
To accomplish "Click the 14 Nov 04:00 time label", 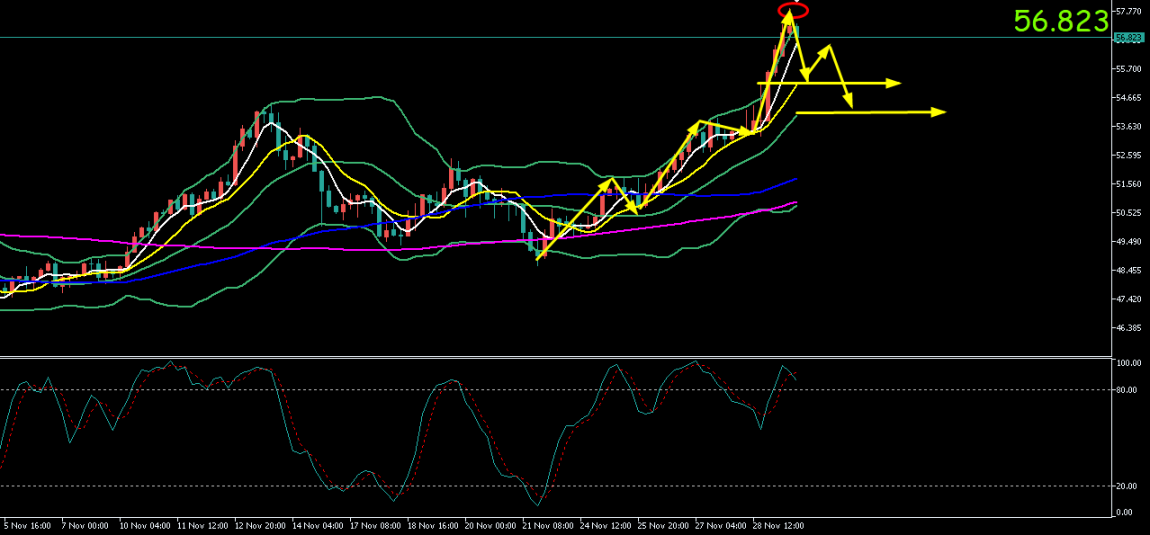I will click(x=318, y=525).
